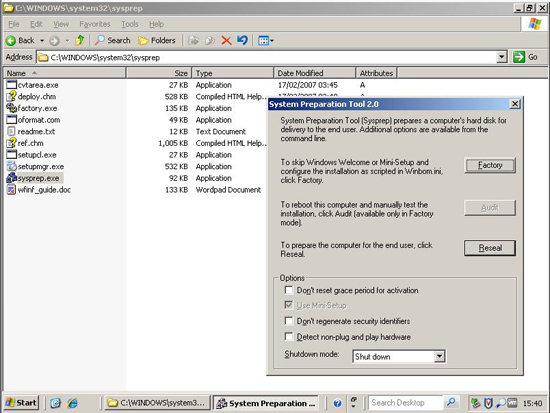Open the View menu
The height and width of the screenshot is (413, 550).
tap(61, 24)
